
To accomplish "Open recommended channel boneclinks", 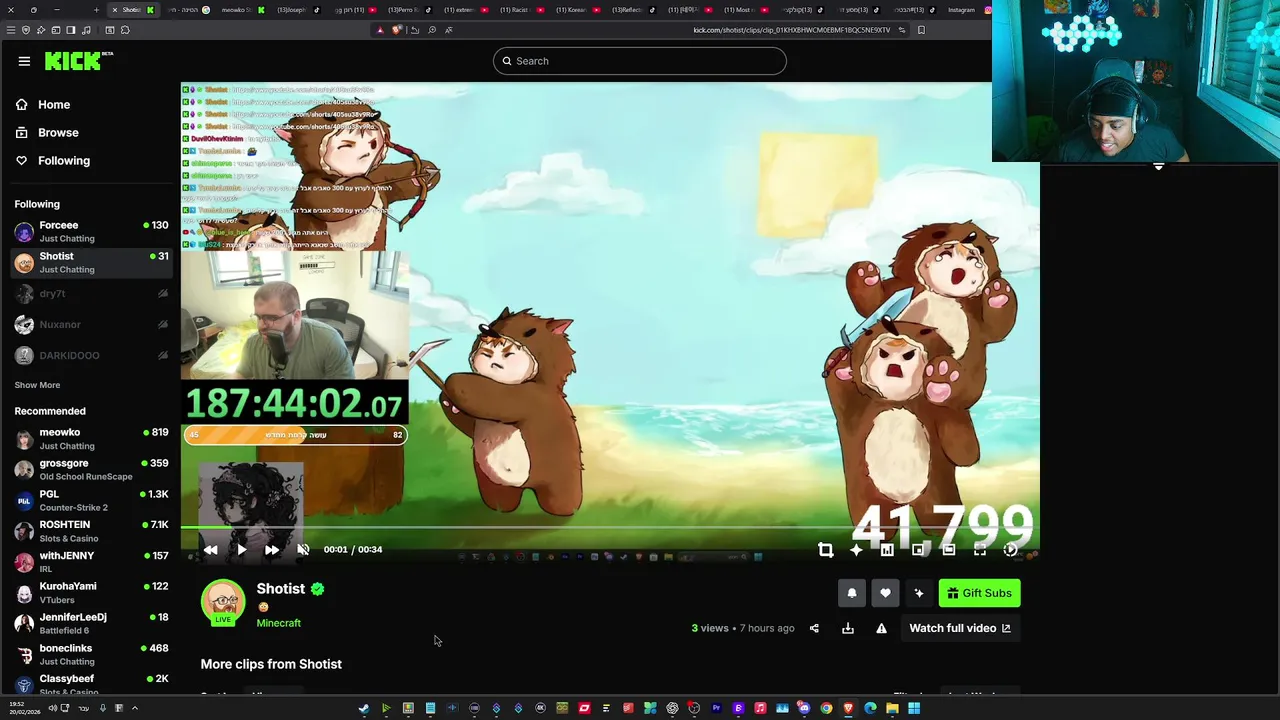I will [x=91, y=655].
